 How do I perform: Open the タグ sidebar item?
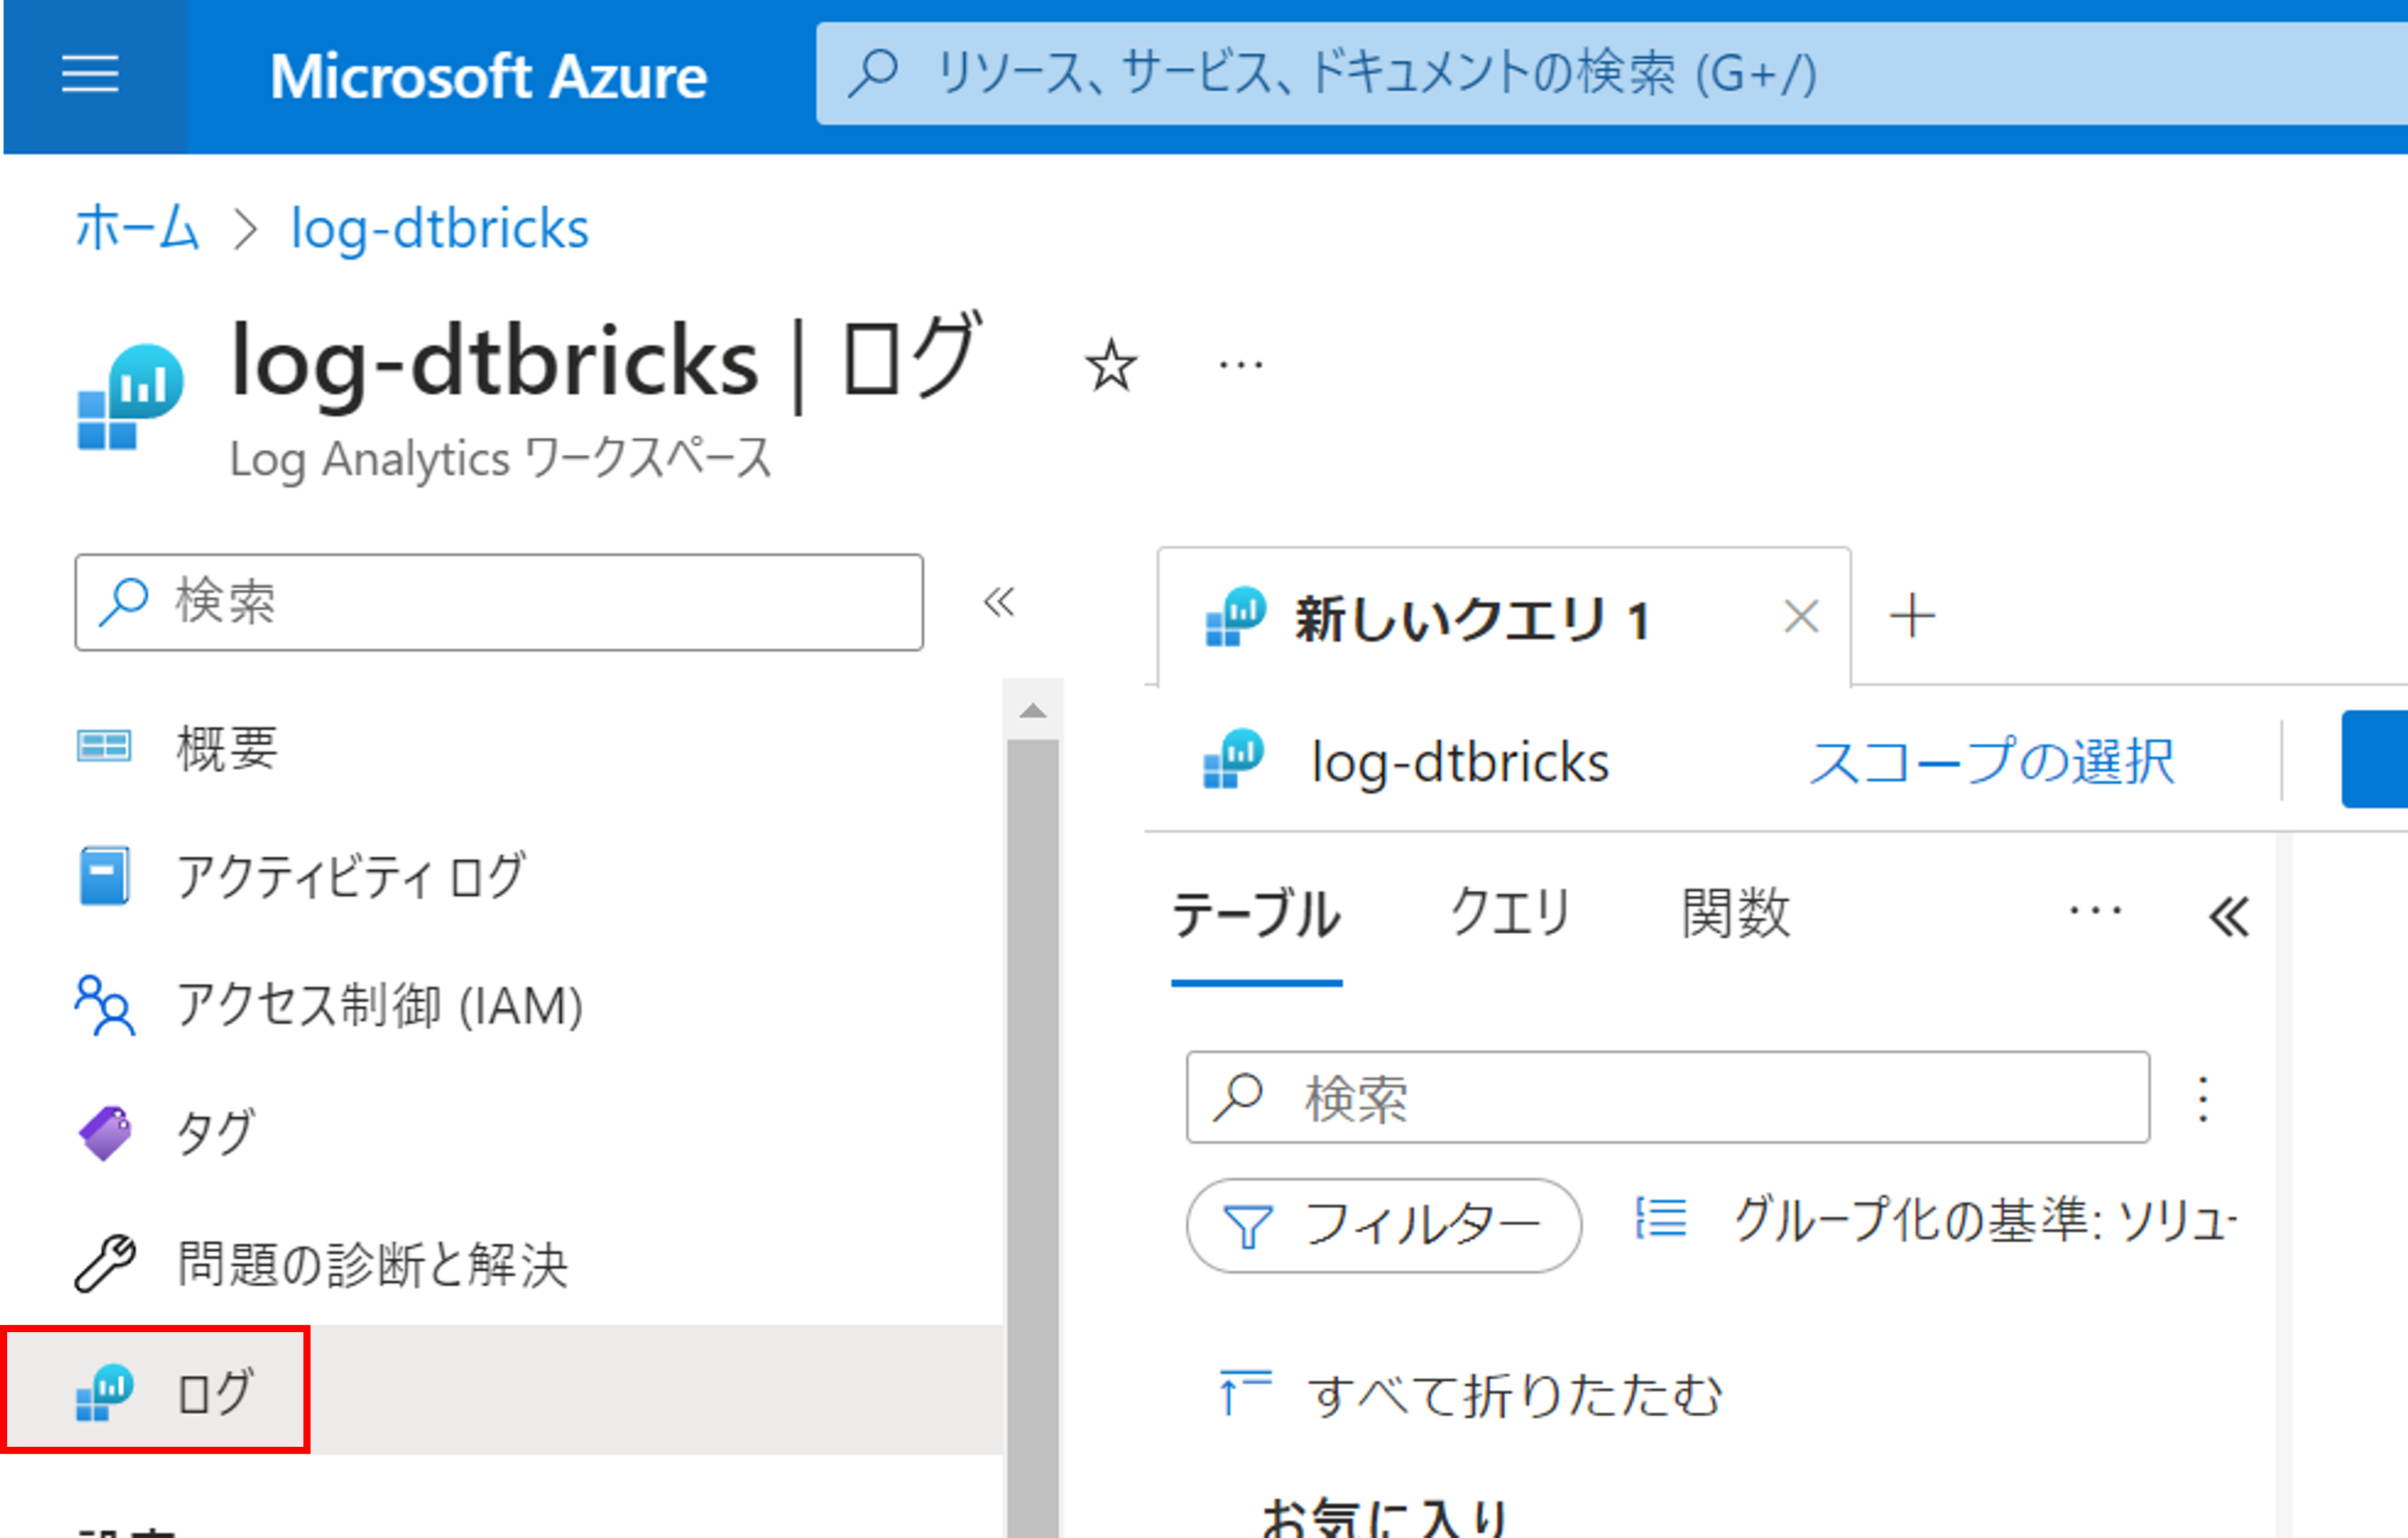214,1133
